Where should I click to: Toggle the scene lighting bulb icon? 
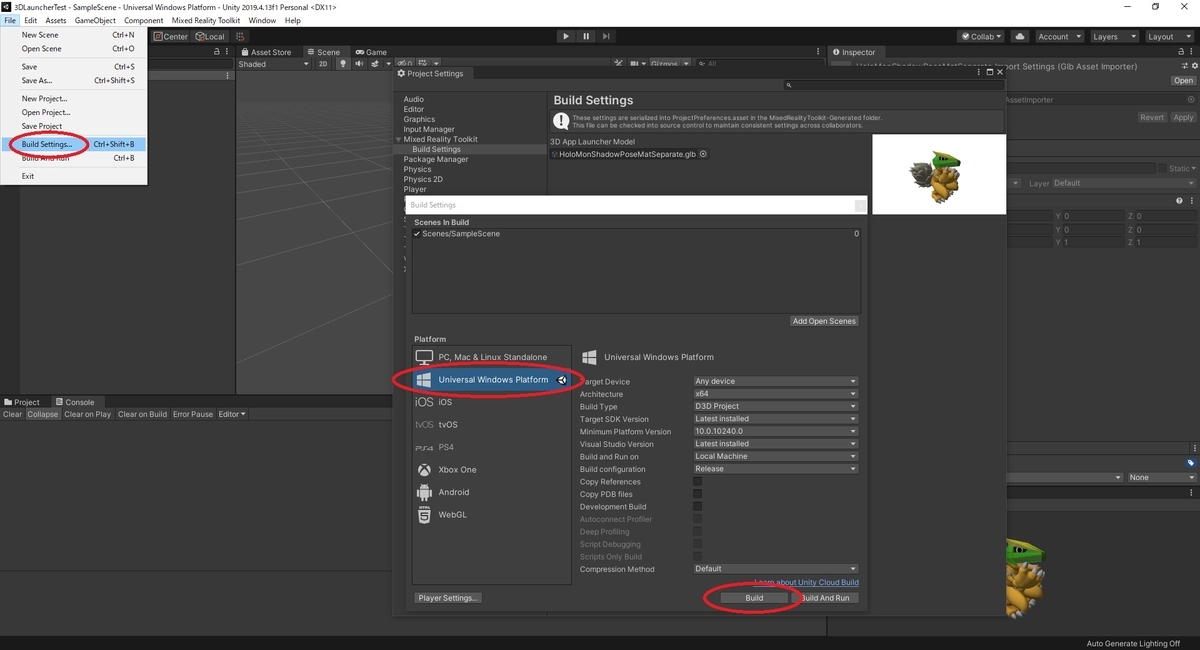click(x=342, y=64)
